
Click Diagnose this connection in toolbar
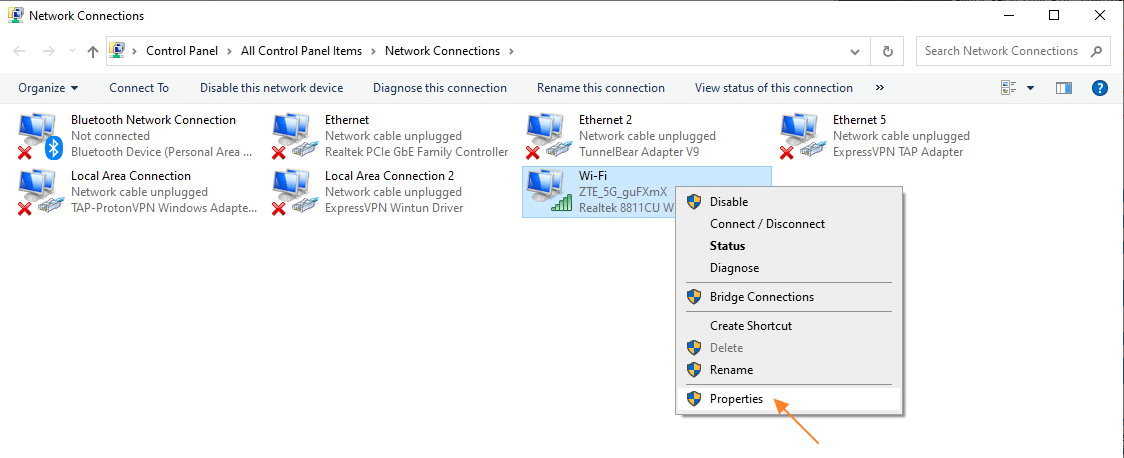(439, 88)
